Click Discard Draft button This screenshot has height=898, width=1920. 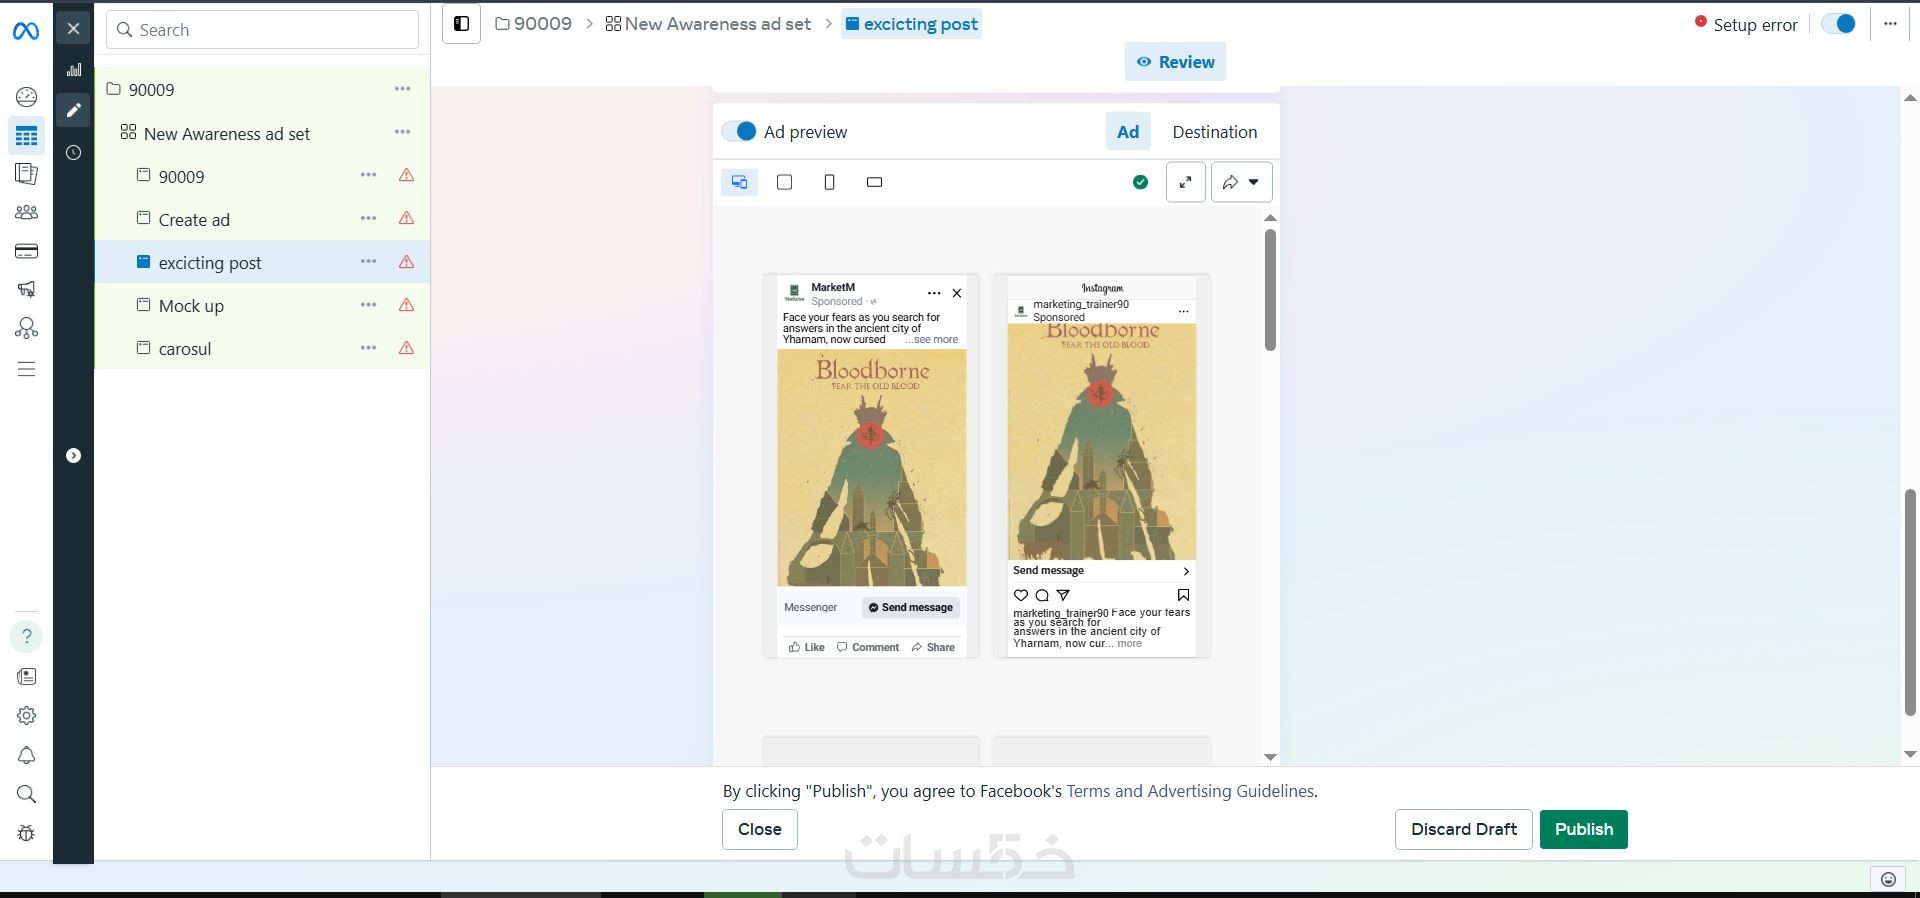1464,829
